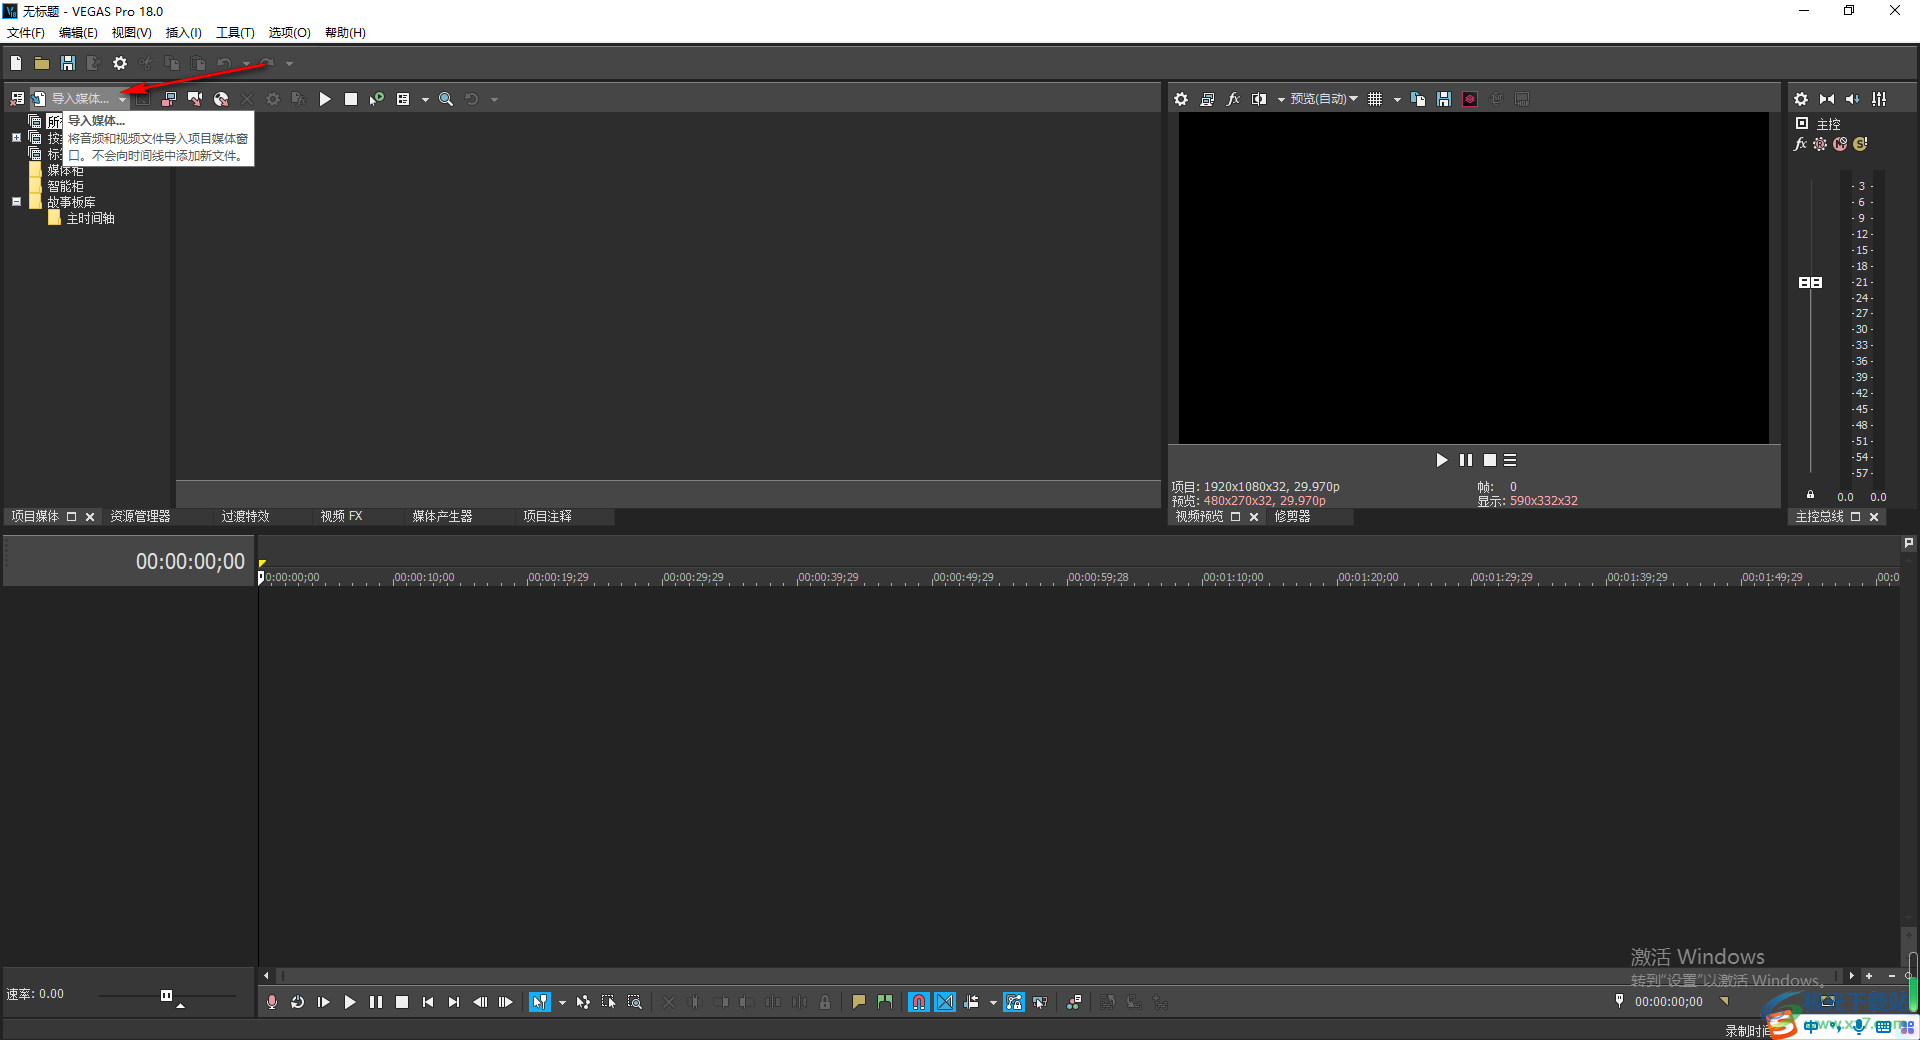Click the Record microphone icon in transport
This screenshot has height=1040, width=1920.
(x=272, y=1002)
